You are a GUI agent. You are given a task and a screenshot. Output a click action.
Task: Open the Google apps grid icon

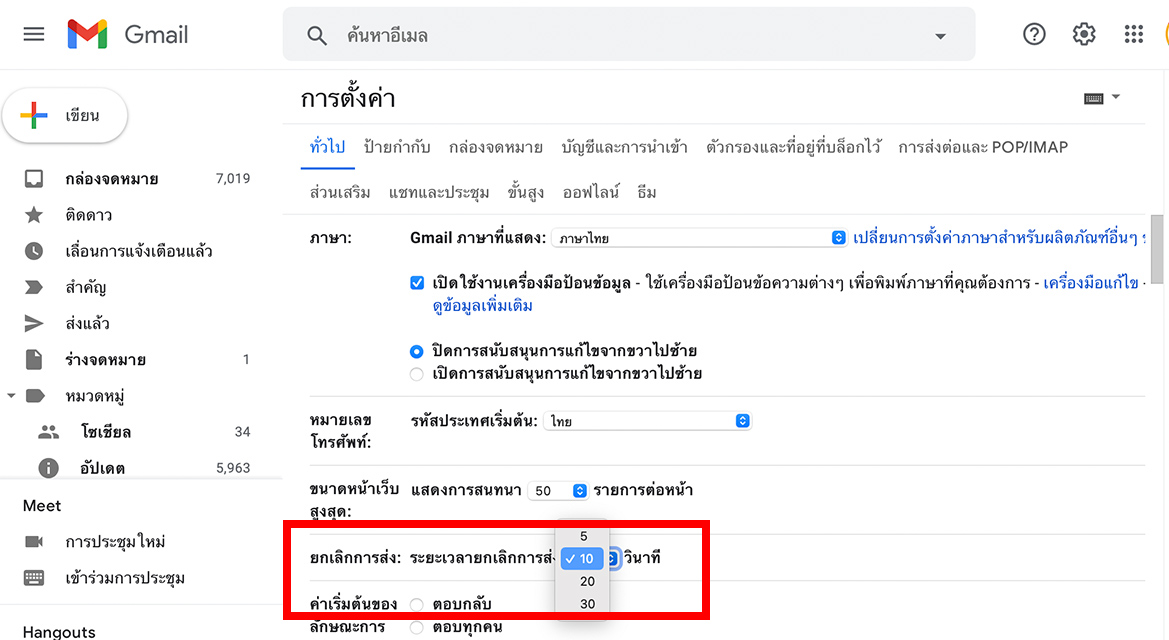point(1133,34)
